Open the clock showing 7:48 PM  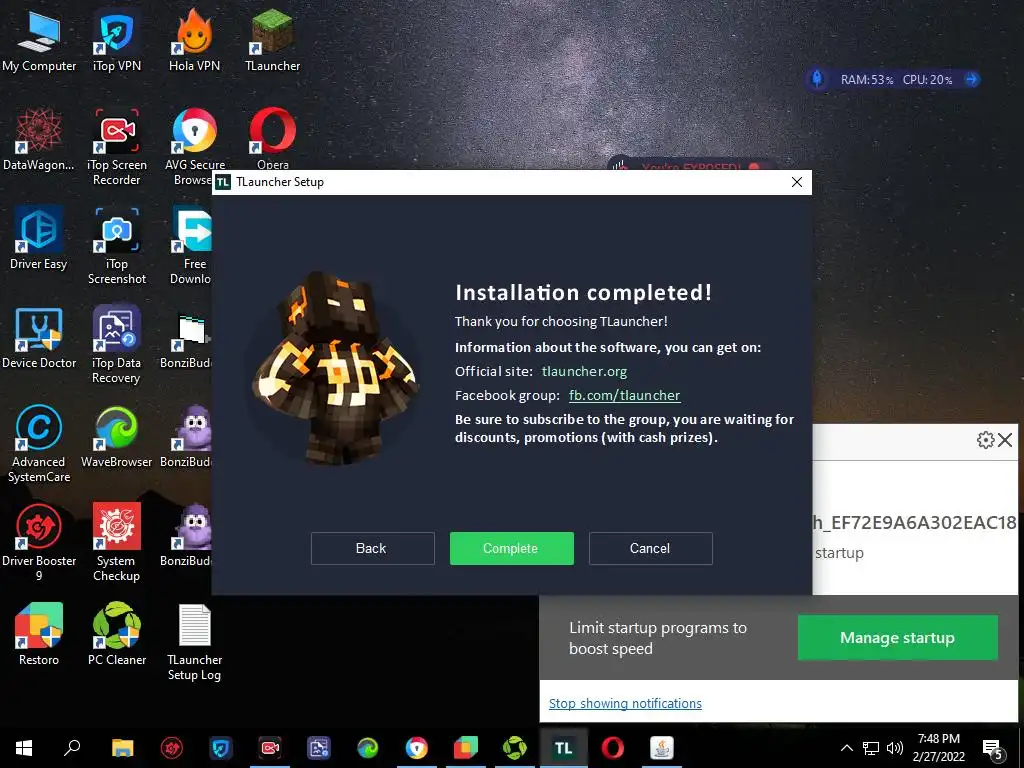(x=938, y=748)
